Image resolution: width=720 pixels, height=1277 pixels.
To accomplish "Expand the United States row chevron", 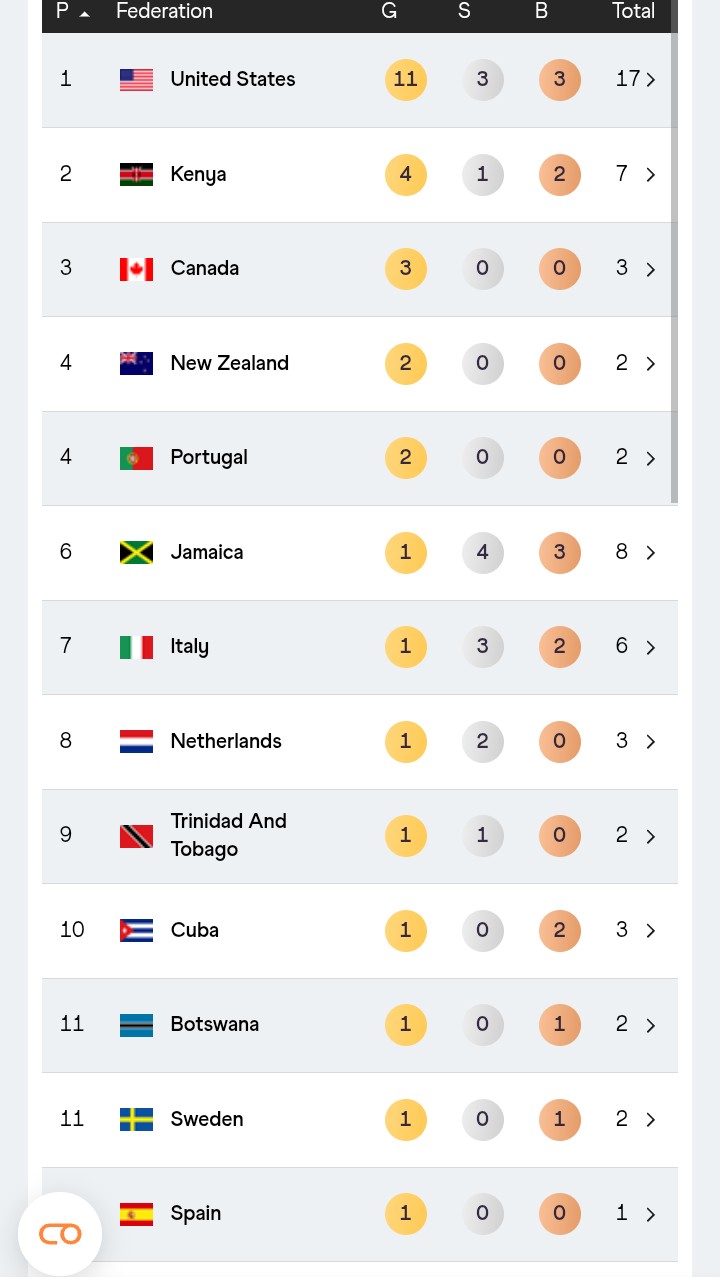I will [x=651, y=80].
